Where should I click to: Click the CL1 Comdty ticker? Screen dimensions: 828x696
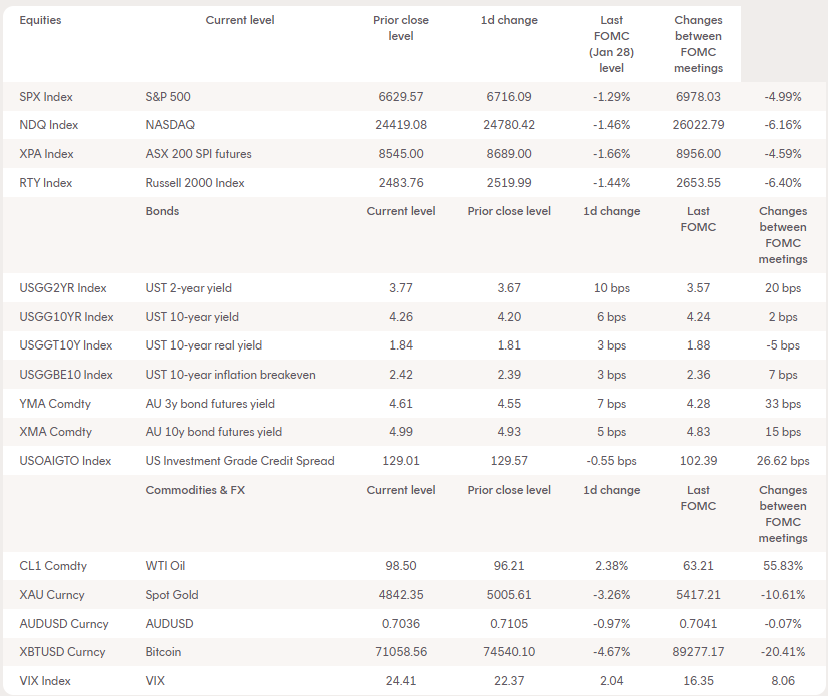53,566
